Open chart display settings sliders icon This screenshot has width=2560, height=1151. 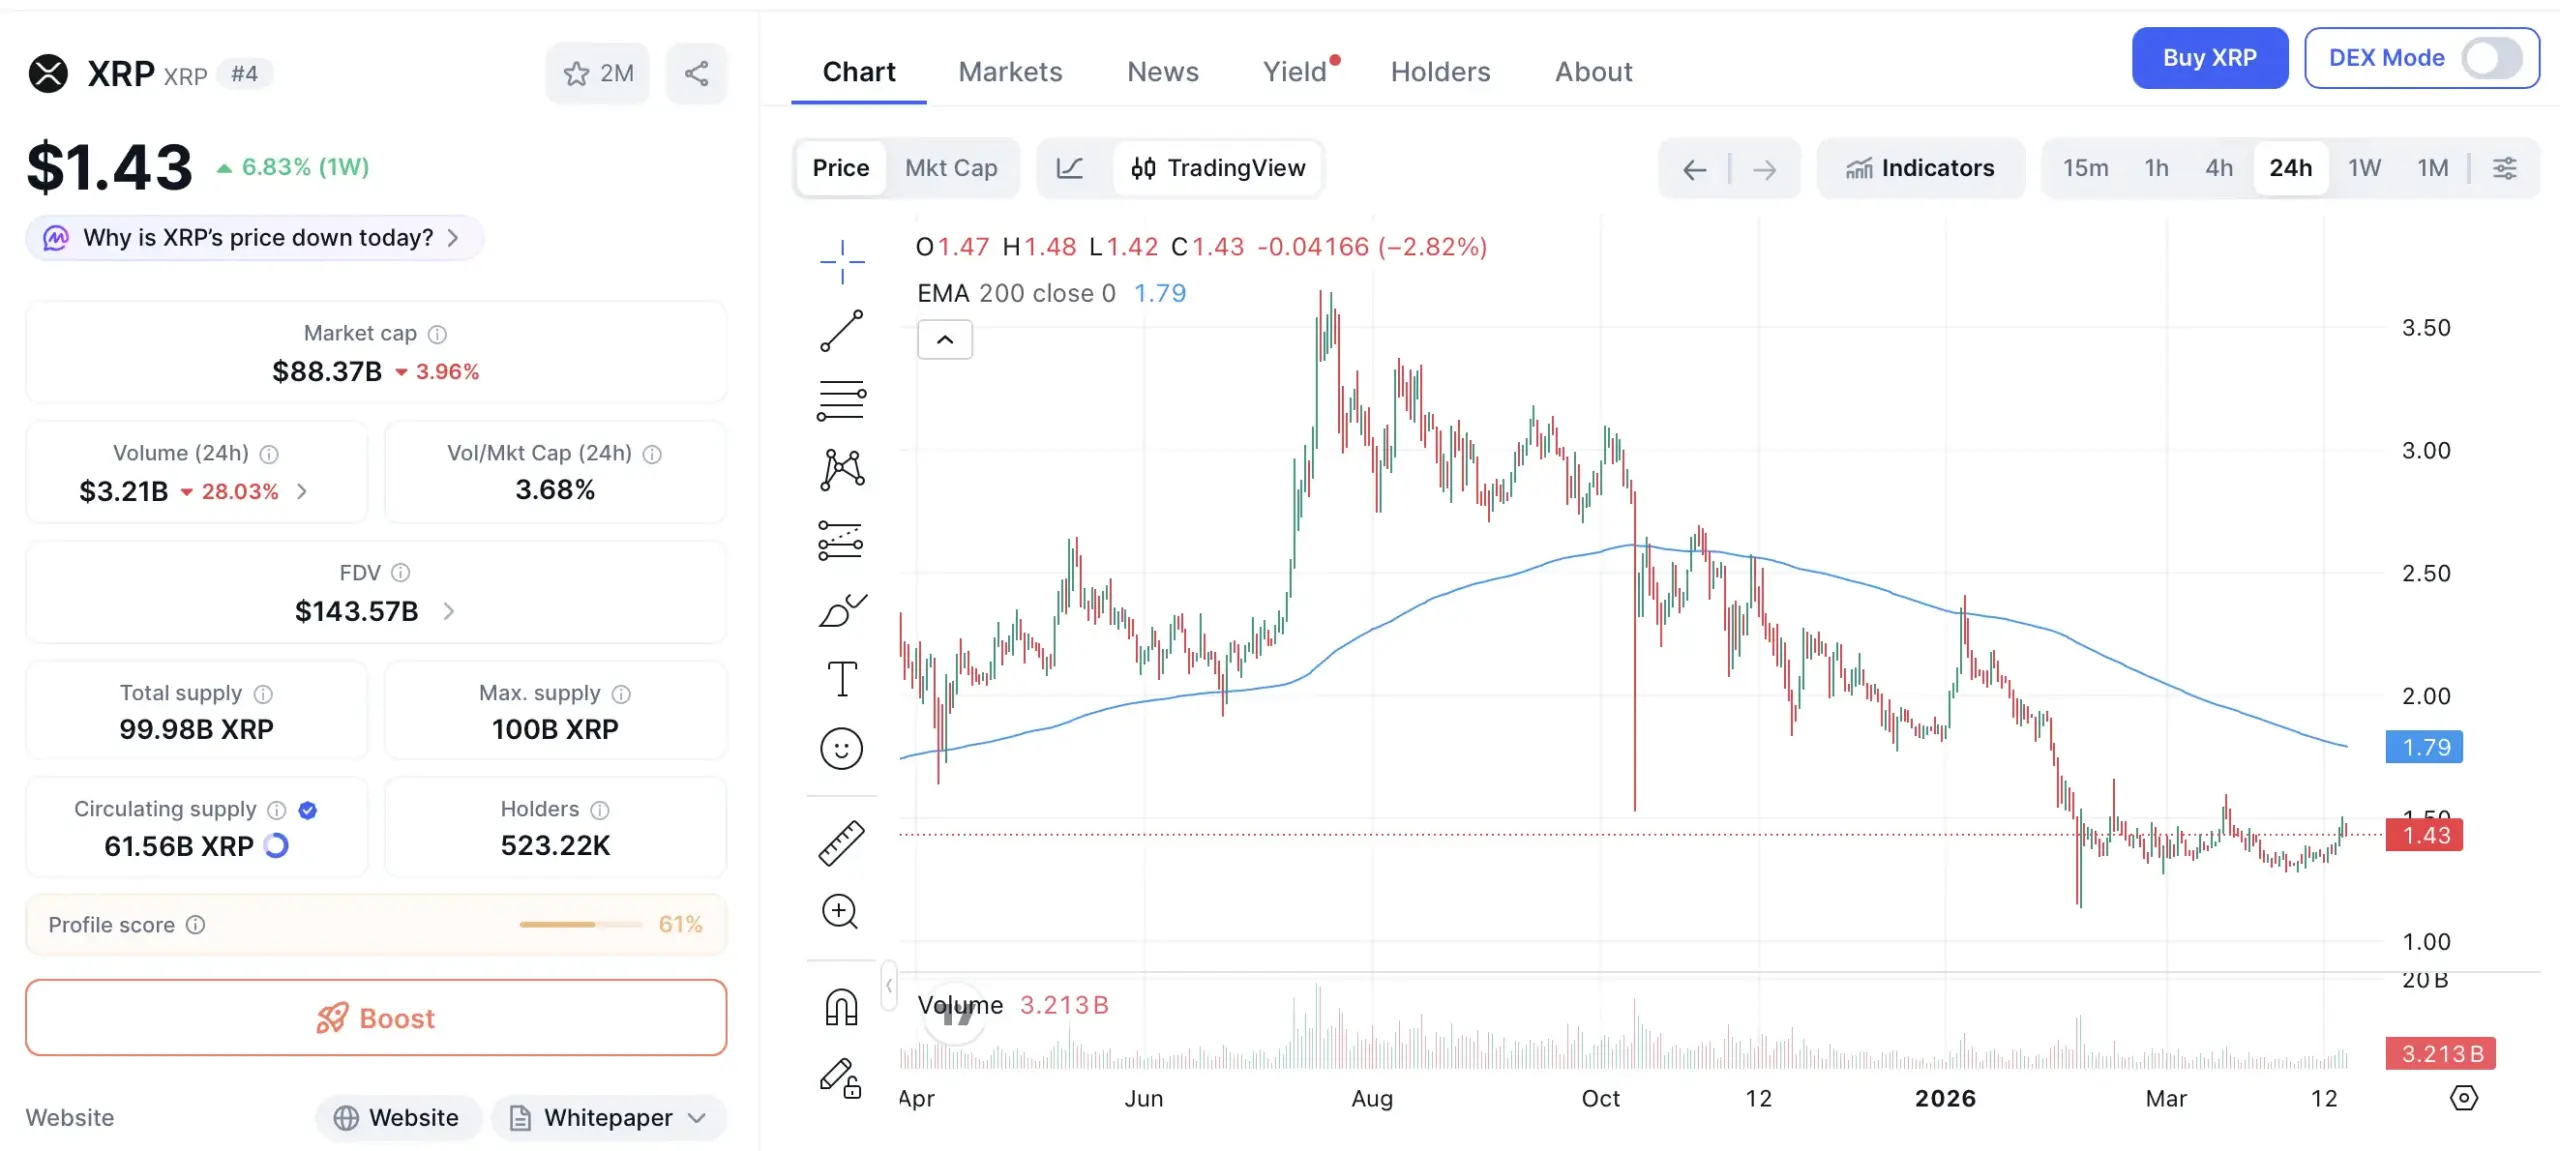(2506, 168)
